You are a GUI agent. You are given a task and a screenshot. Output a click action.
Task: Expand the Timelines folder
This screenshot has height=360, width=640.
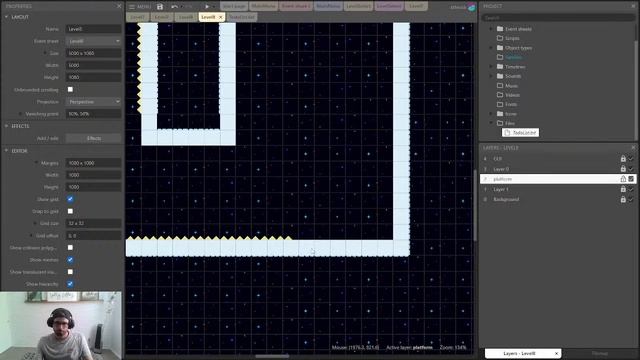point(491,67)
